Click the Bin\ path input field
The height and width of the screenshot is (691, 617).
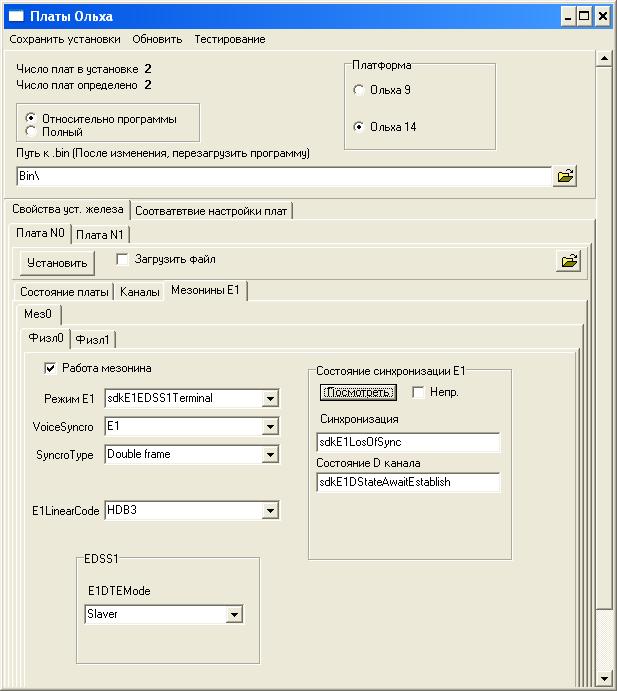point(284,176)
